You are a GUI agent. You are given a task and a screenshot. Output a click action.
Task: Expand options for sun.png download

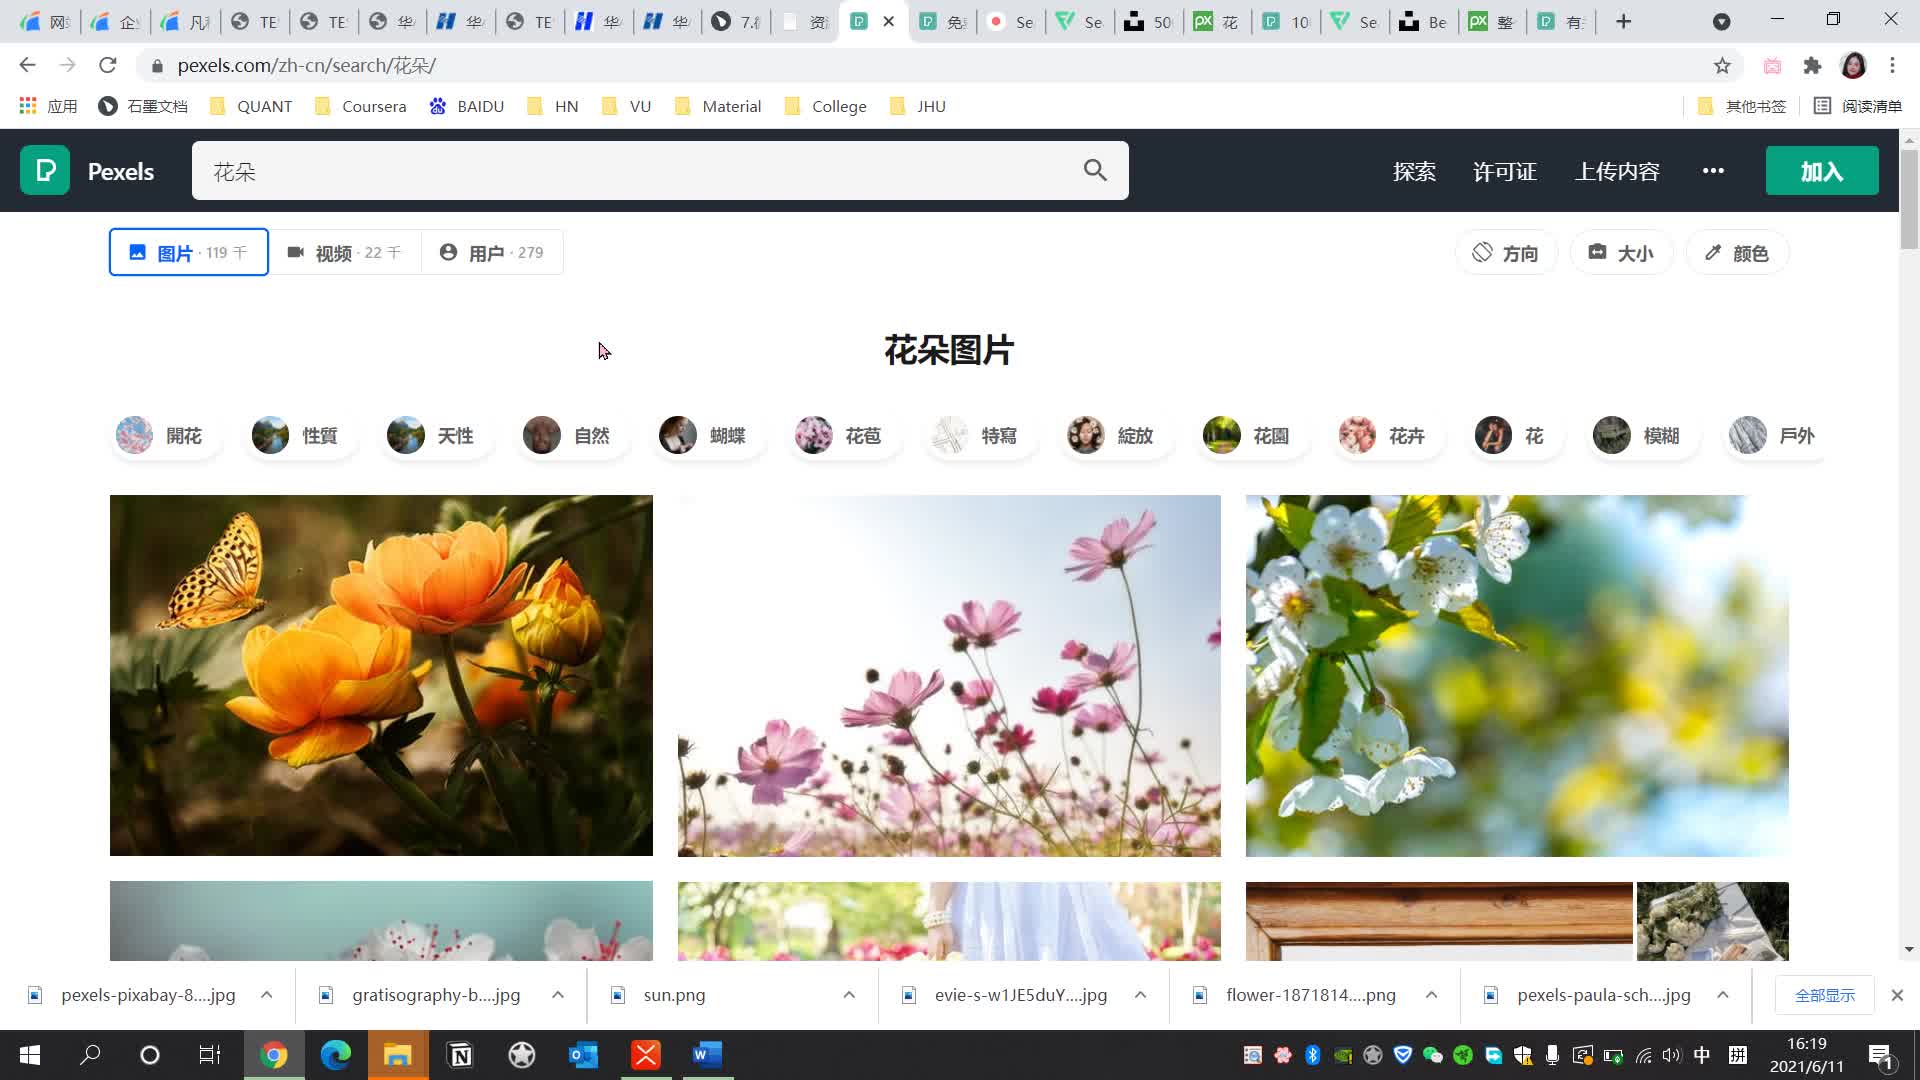click(x=849, y=995)
